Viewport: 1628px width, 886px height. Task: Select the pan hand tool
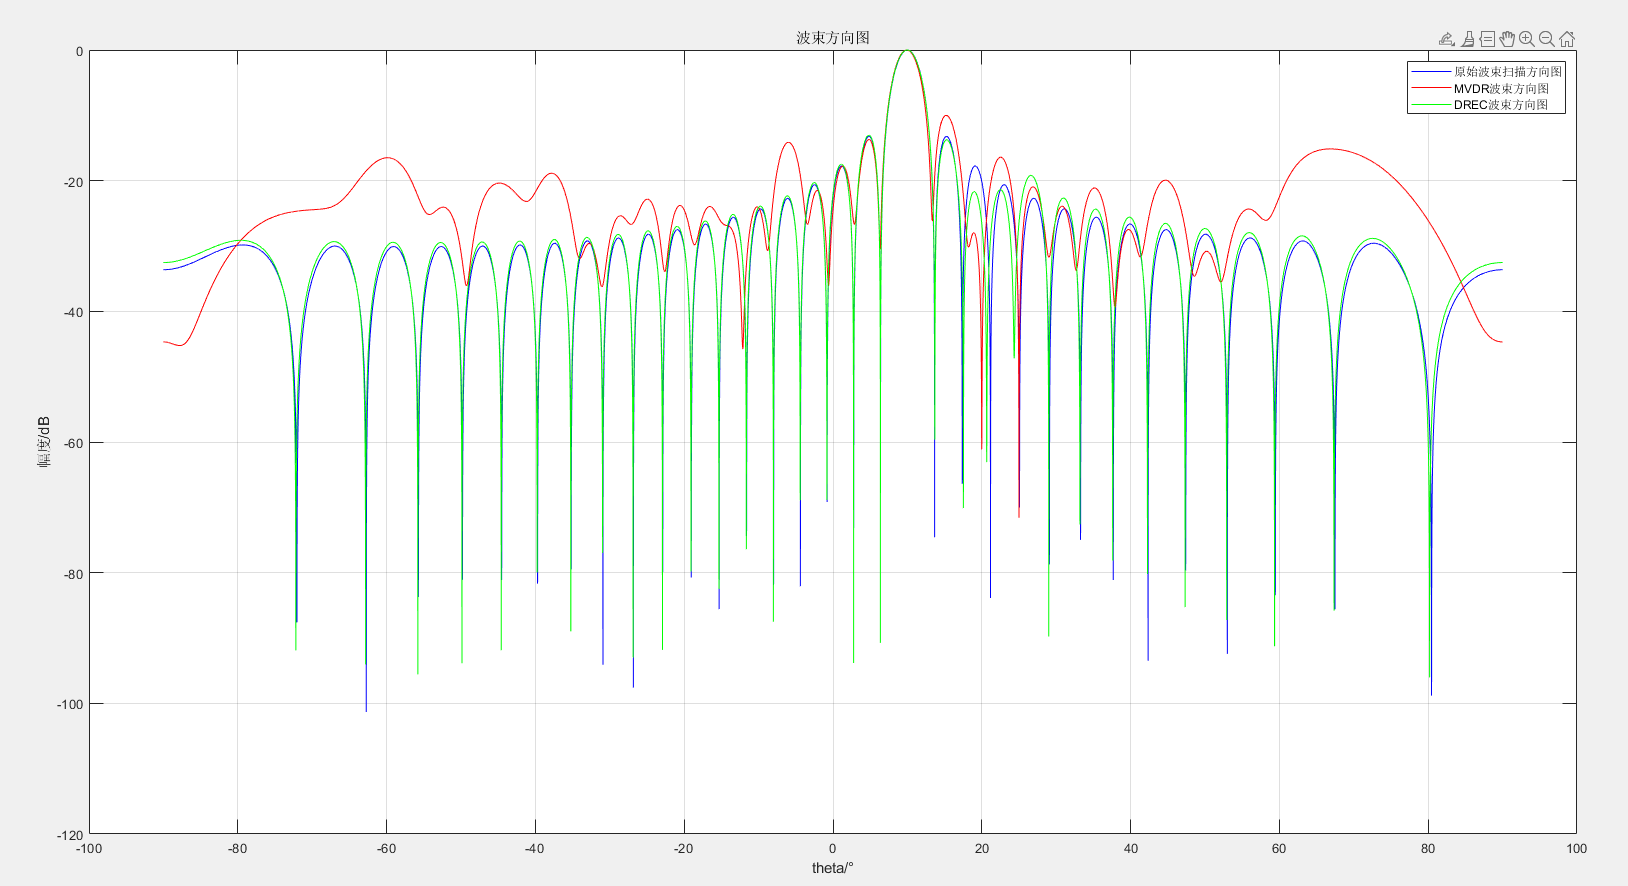1507,39
